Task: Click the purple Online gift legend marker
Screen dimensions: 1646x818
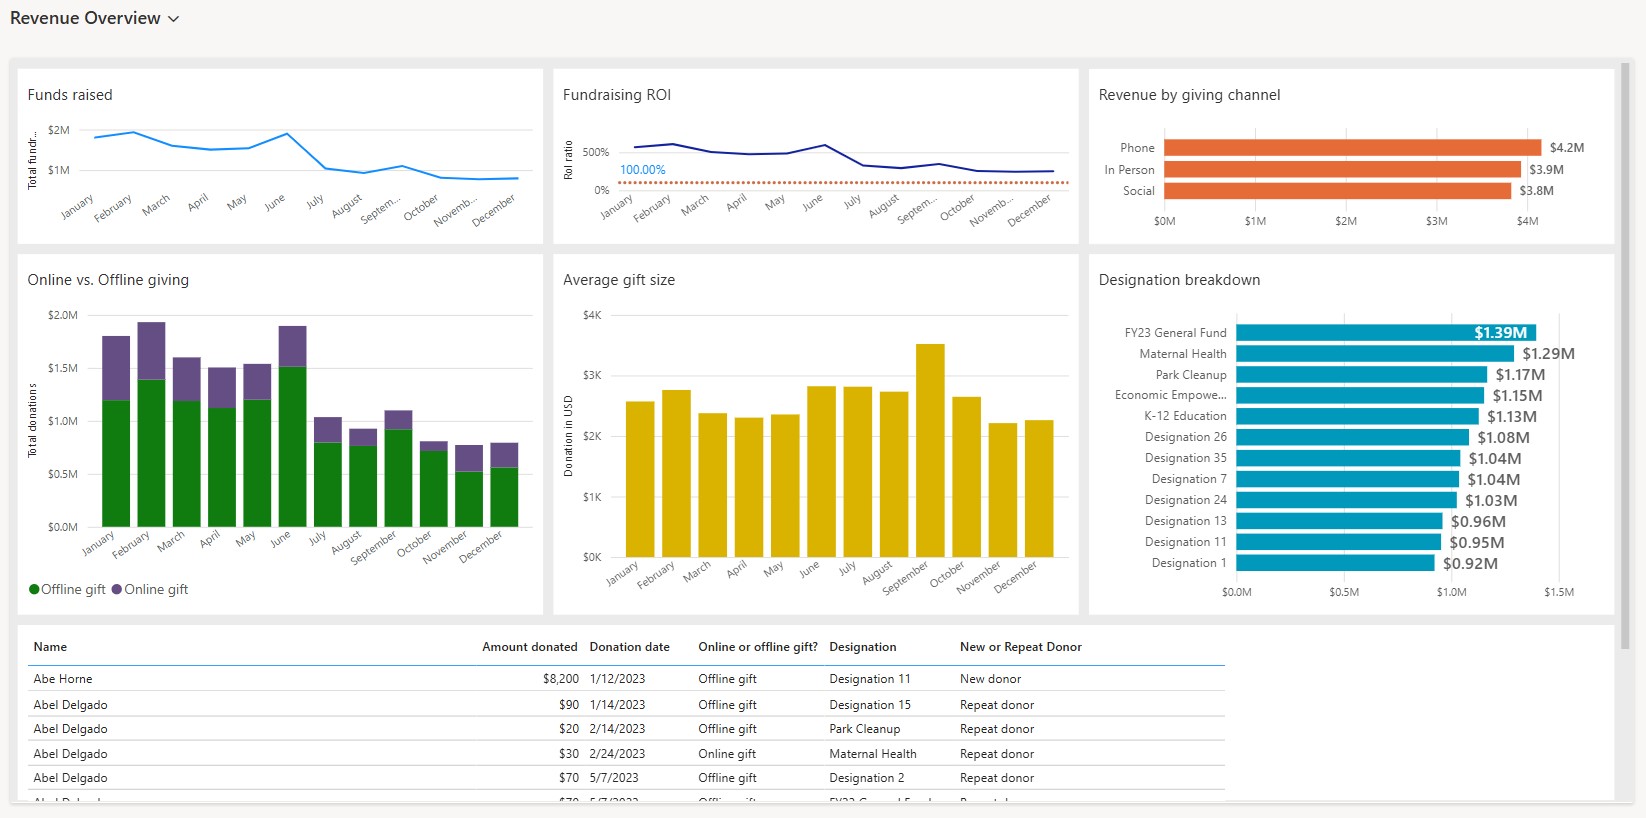Action: click(x=117, y=590)
